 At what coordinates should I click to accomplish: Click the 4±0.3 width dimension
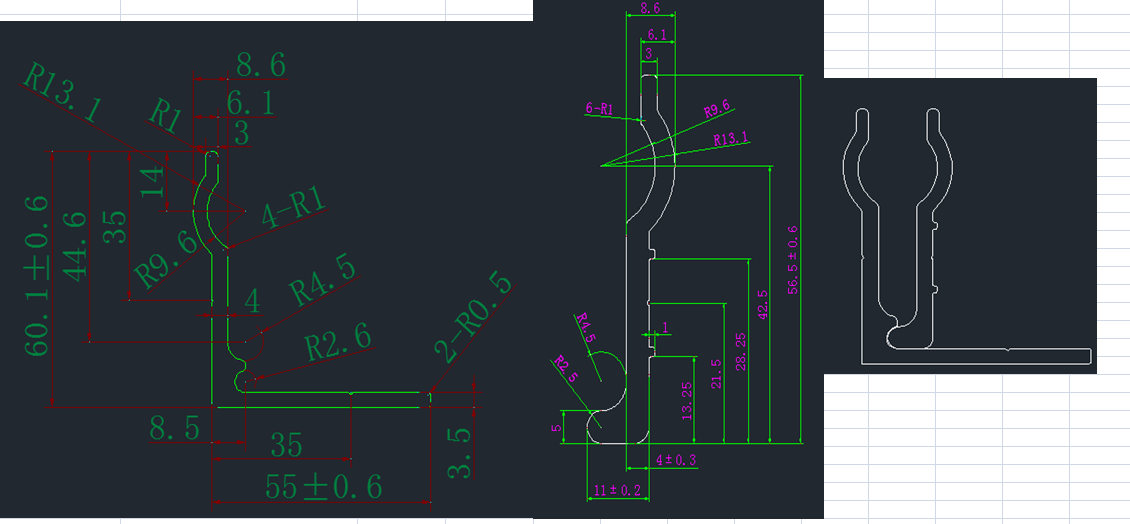pyautogui.click(x=676, y=461)
